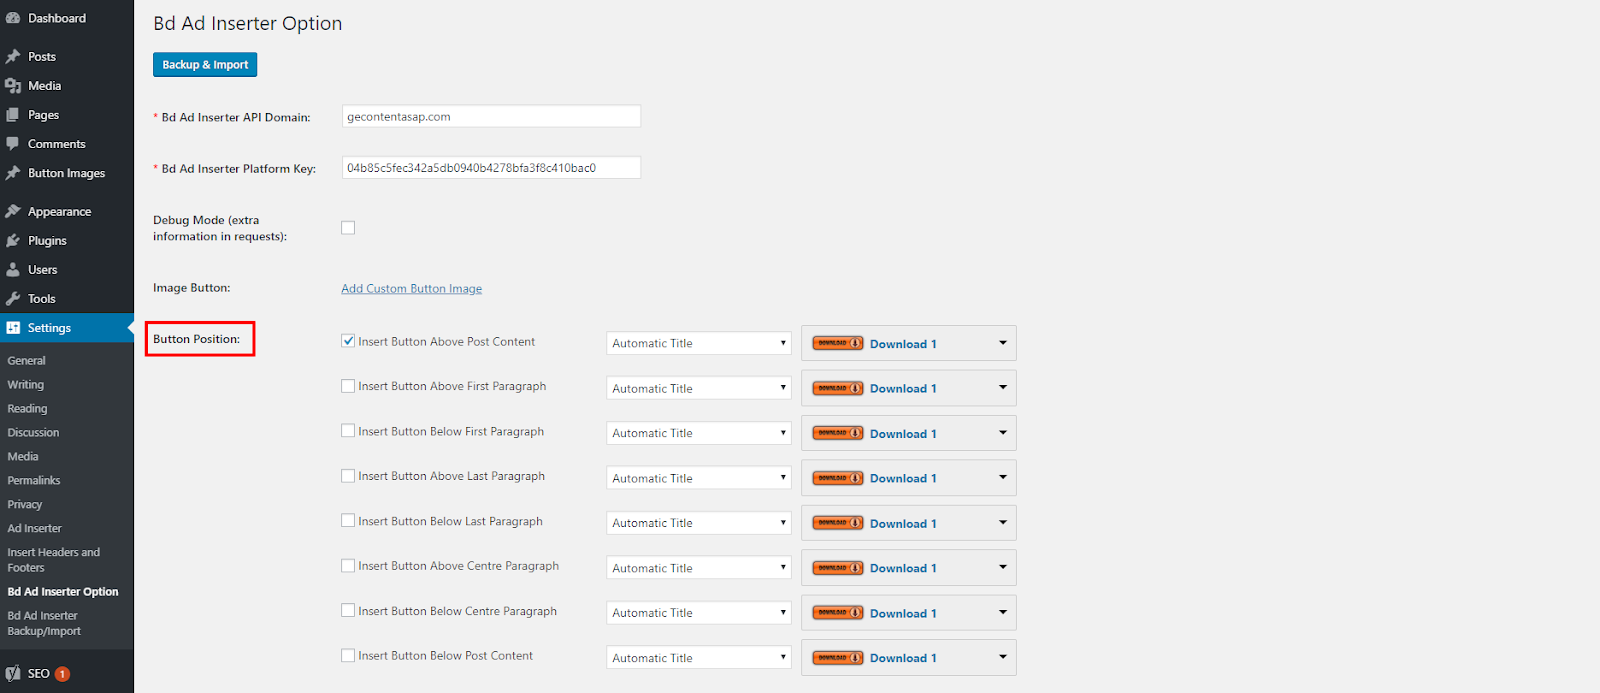Expand Download 1 arrow in Below Post Content row
Screen dimensions: 1600x693
[x=1003, y=657]
